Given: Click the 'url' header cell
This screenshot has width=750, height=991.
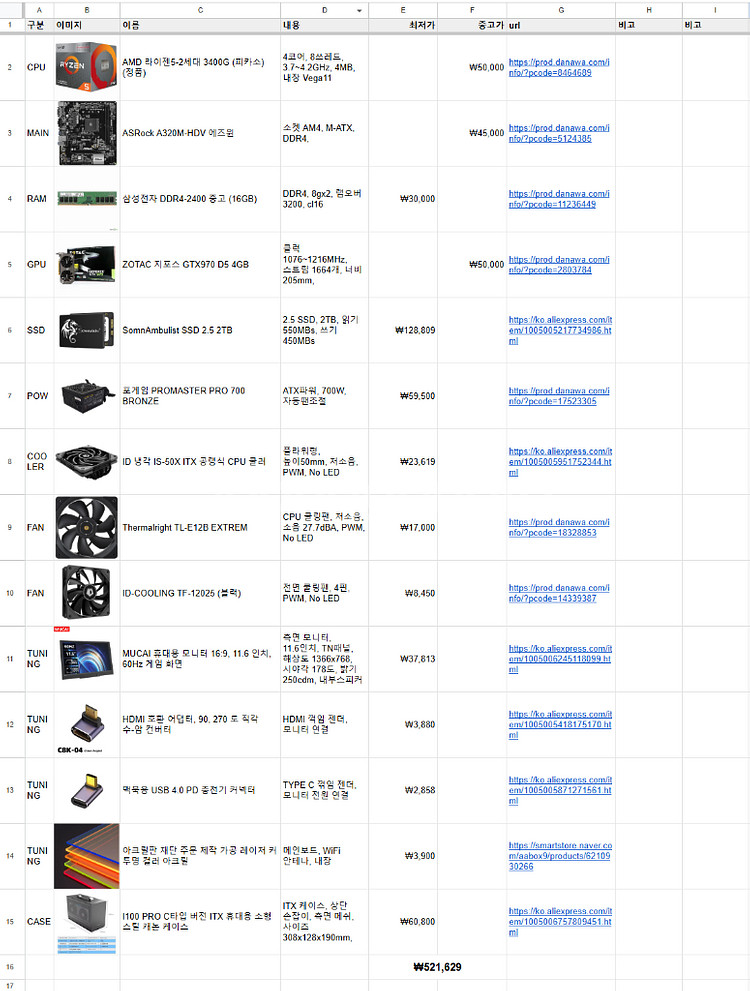Looking at the screenshot, I should point(561,25).
